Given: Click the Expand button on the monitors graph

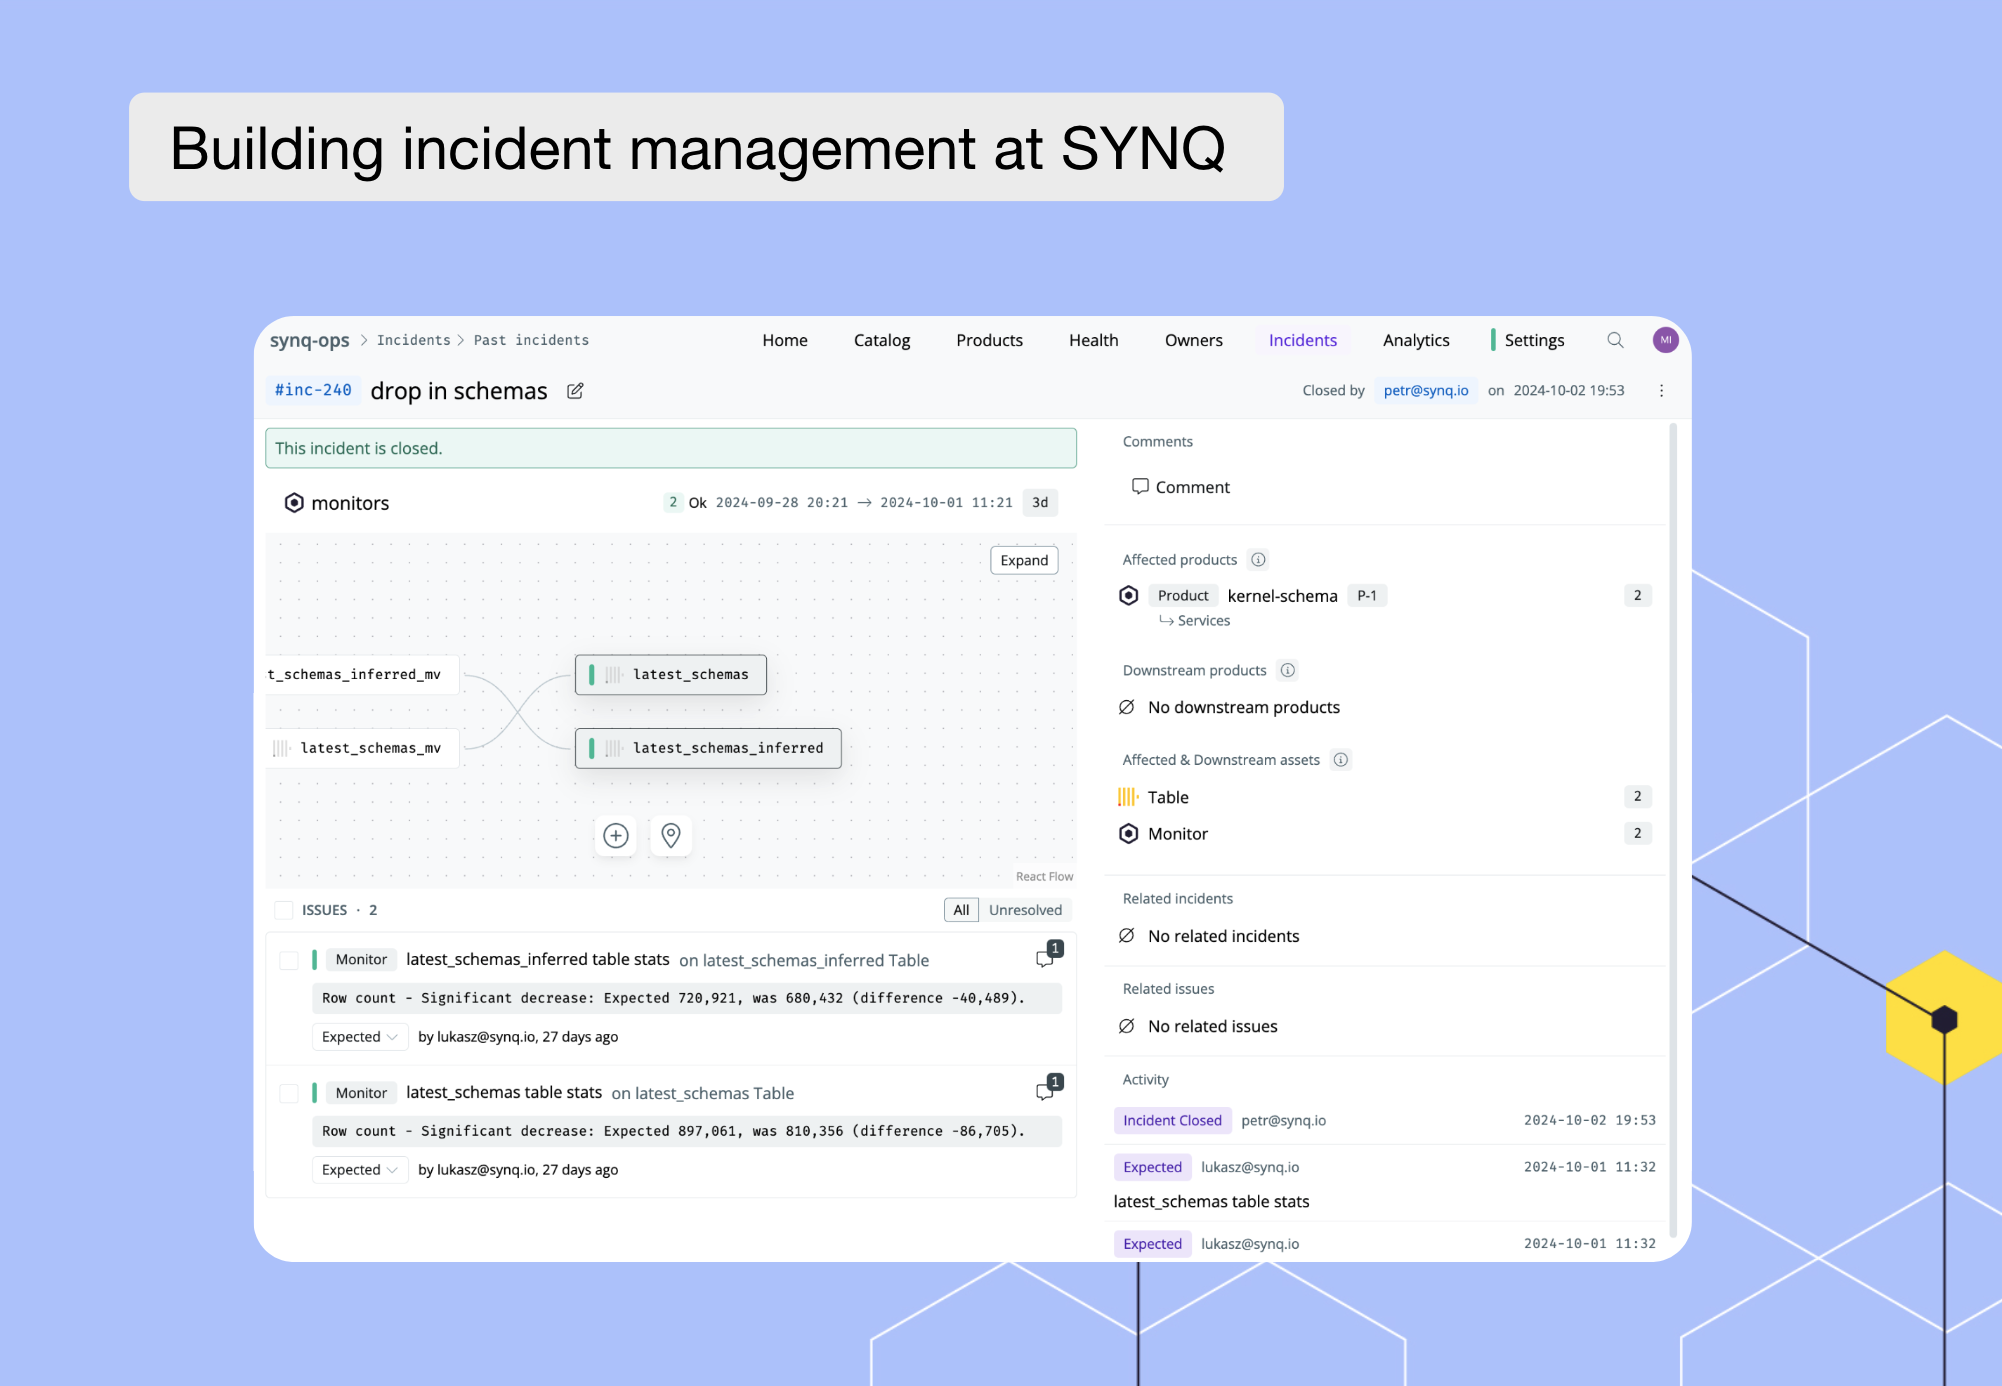Looking at the screenshot, I should click(x=1023, y=560).
